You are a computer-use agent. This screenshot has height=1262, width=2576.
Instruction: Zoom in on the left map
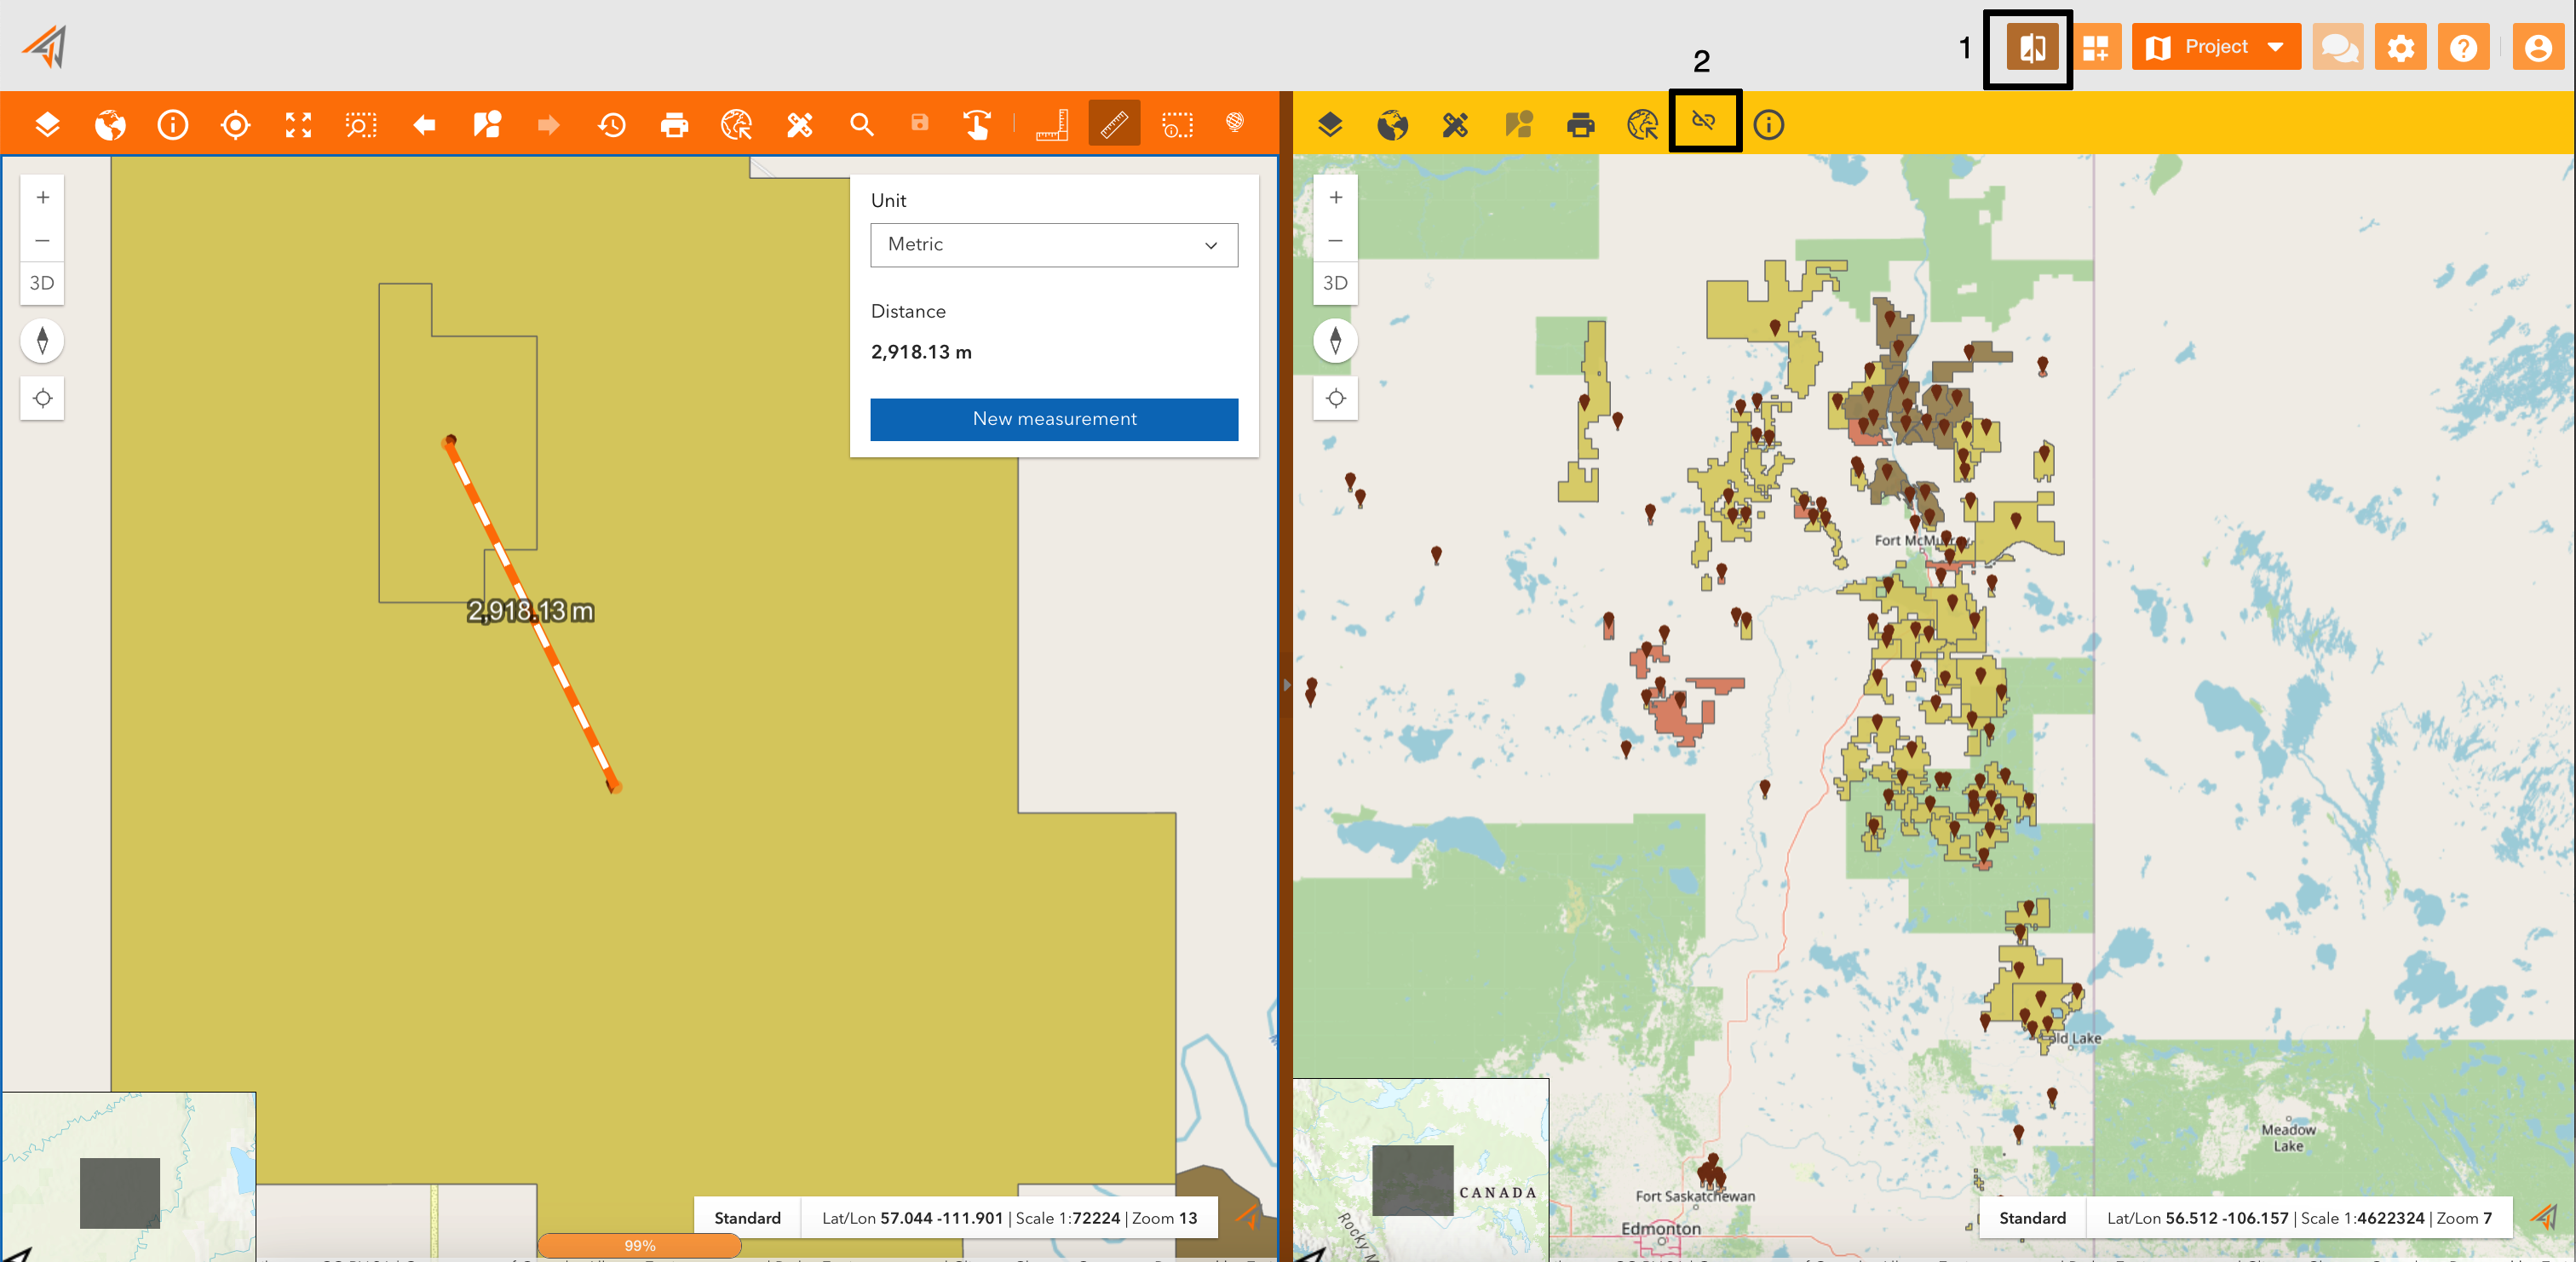click(42, 197)
